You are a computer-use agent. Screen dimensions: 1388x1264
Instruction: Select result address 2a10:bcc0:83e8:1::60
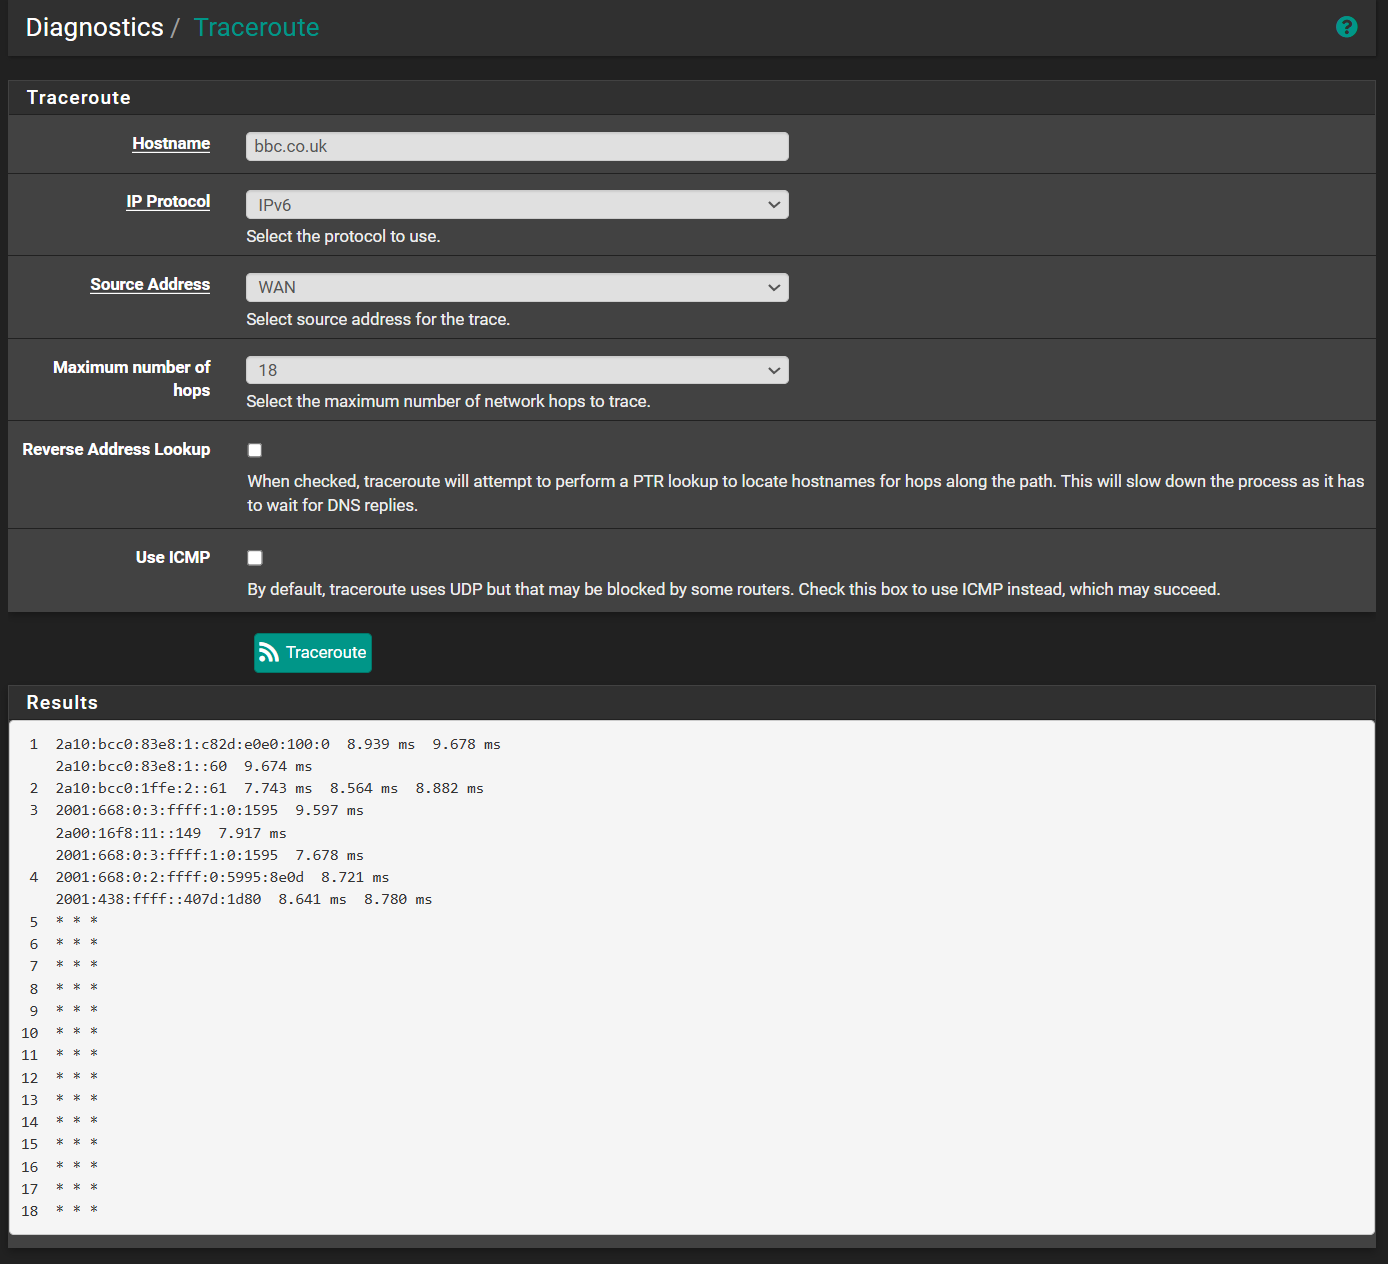pos(141,766)
